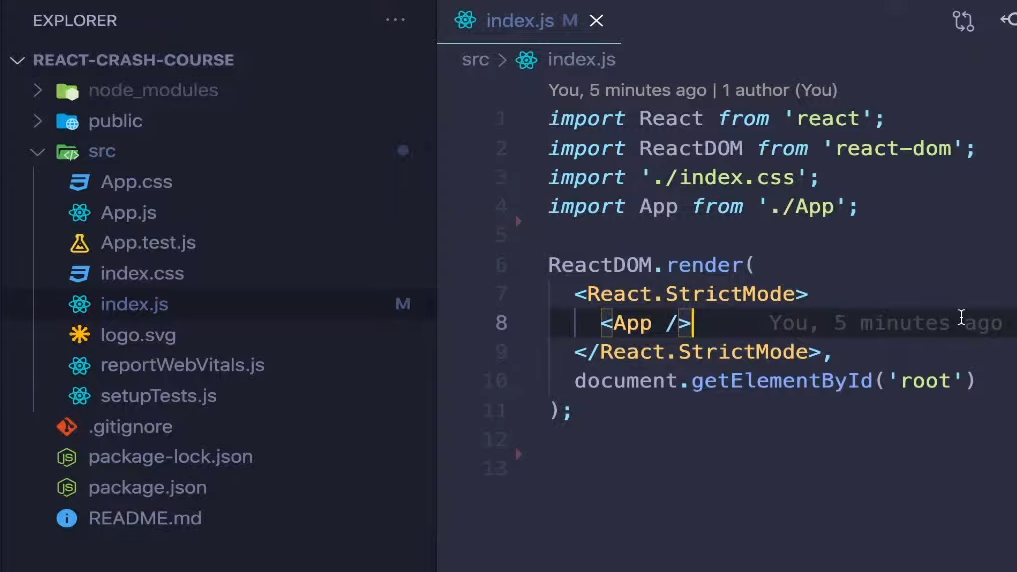Click the Node icon beside package-lock.json

point(67,457)
